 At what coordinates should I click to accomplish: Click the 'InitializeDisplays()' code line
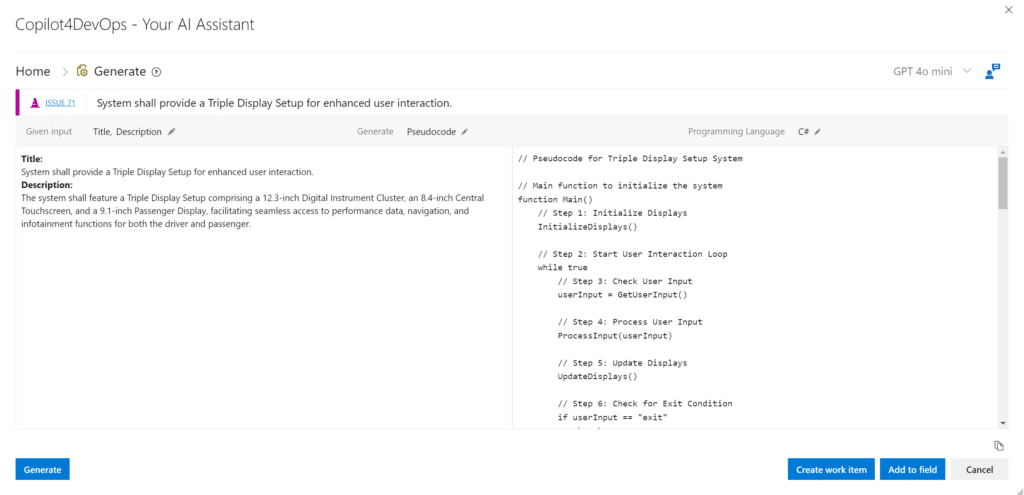[x=587, y=227]
